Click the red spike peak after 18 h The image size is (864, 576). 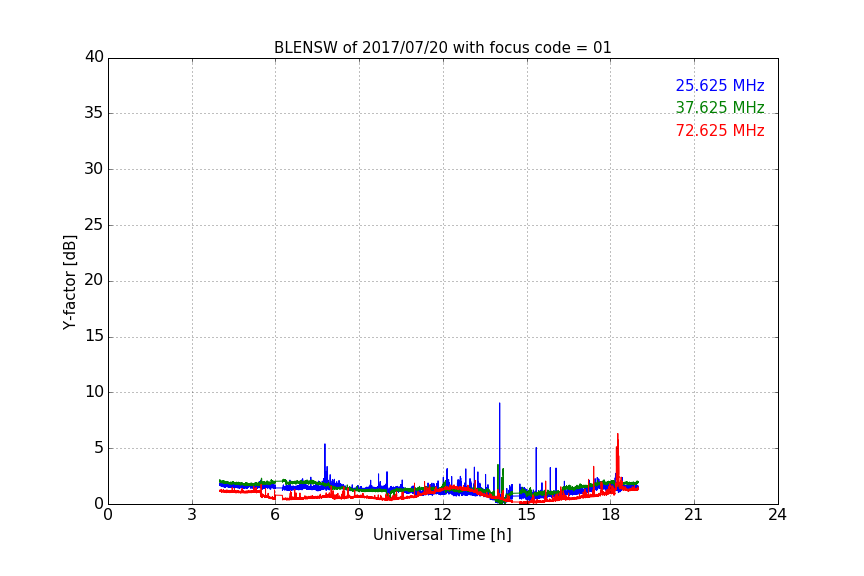[x=618, y=434]
